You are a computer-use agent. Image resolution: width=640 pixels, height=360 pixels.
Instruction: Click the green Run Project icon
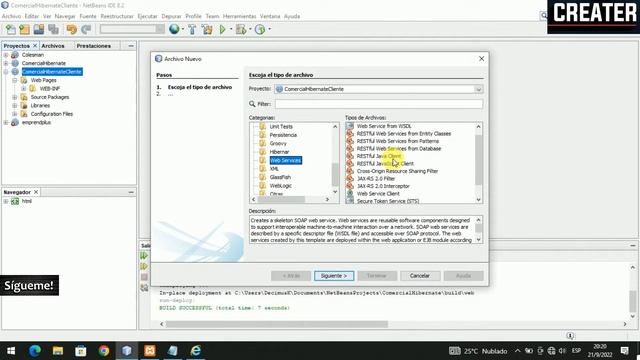(222, 29)
